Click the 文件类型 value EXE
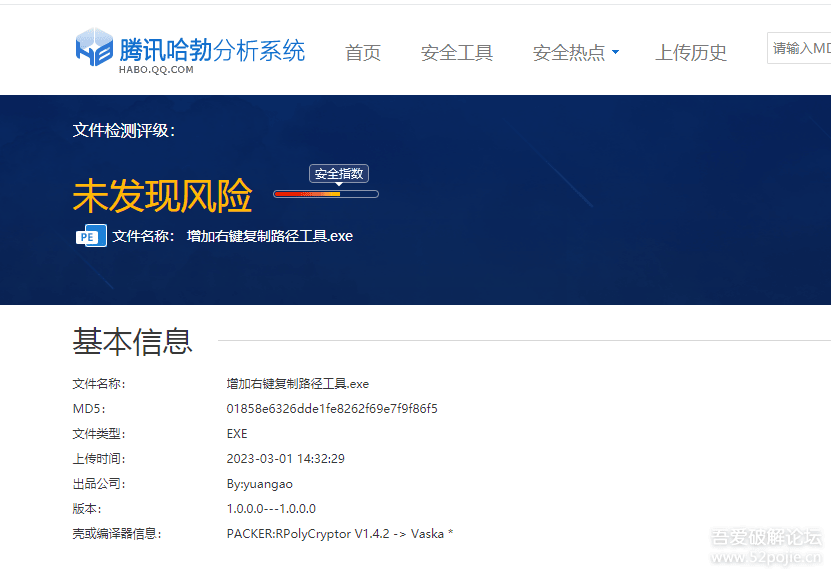The image size is (831, 574). point(237,434)
